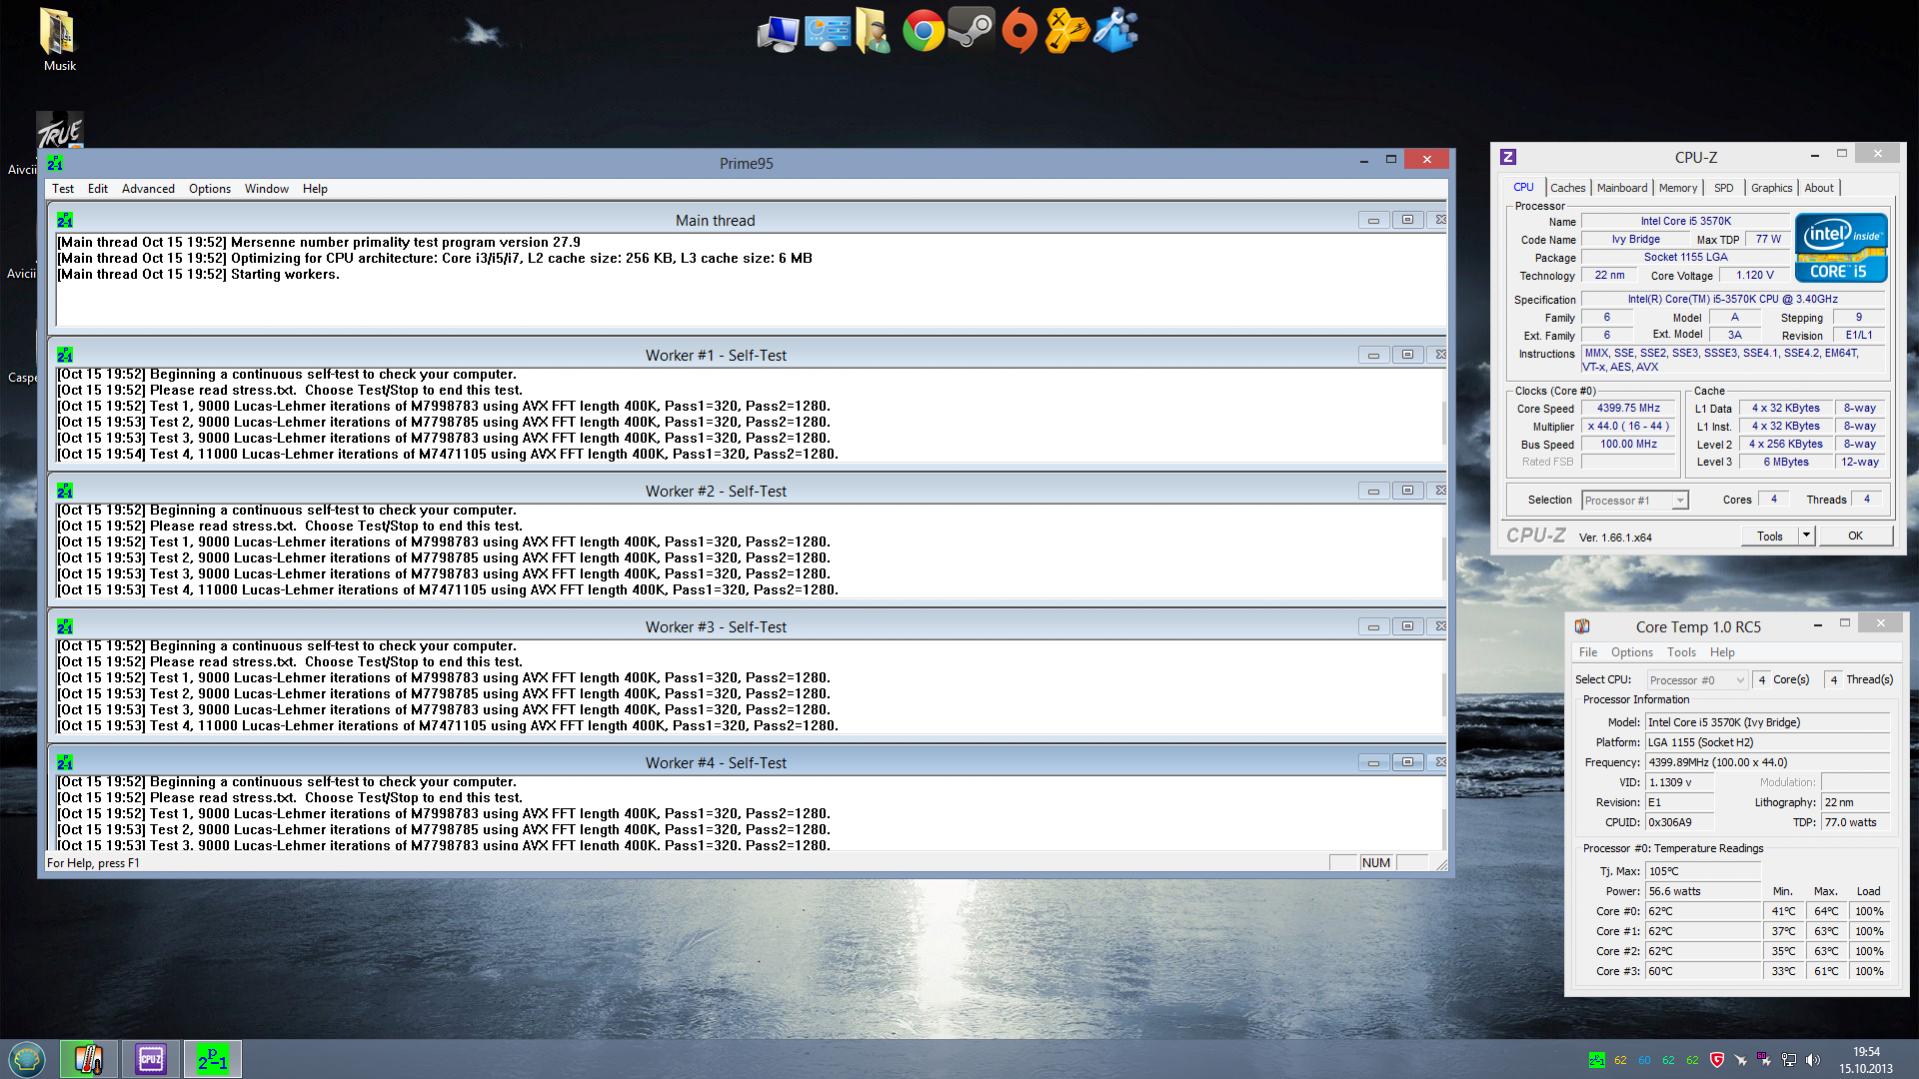Launch Google Chrome from the top dock
This screenshot has height=1079, width=1919.
923,32
